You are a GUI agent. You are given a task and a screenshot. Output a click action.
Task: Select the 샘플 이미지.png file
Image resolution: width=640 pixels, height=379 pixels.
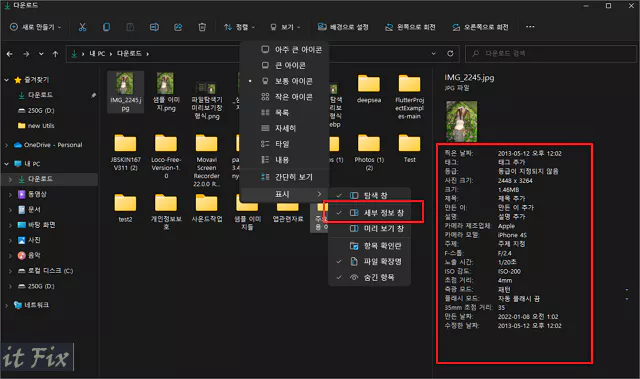(166, 92)
